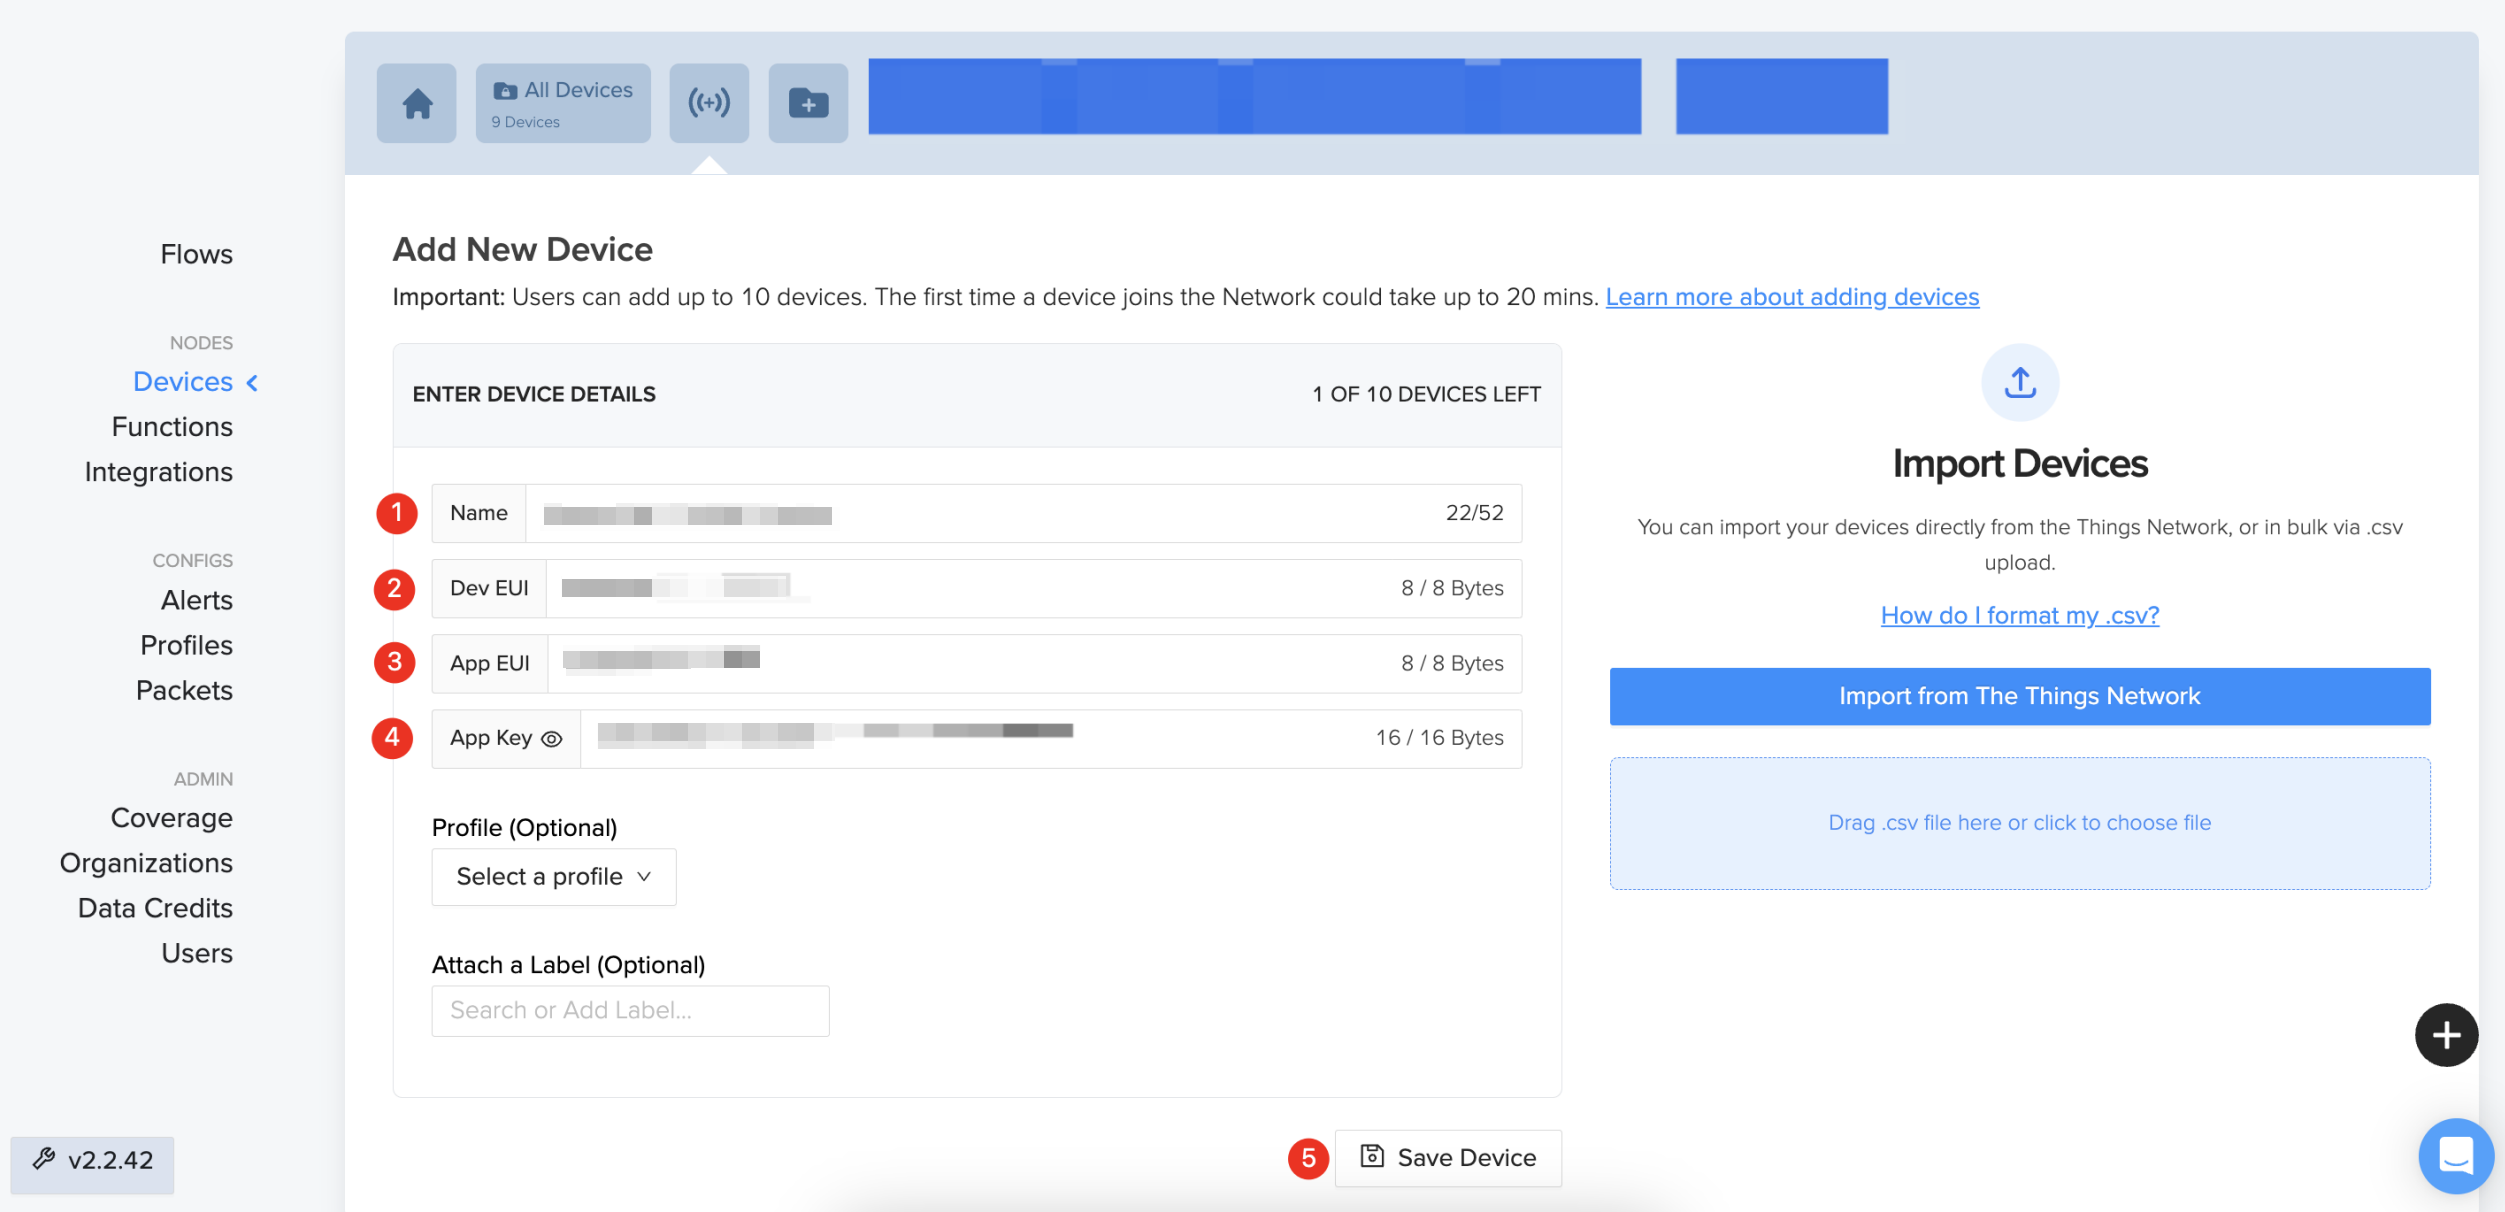The width and height of the screenshot is (2505, 1212).
Task: Click the wrench version v2.2.42 badge
Action: [x=92, y=1161]
